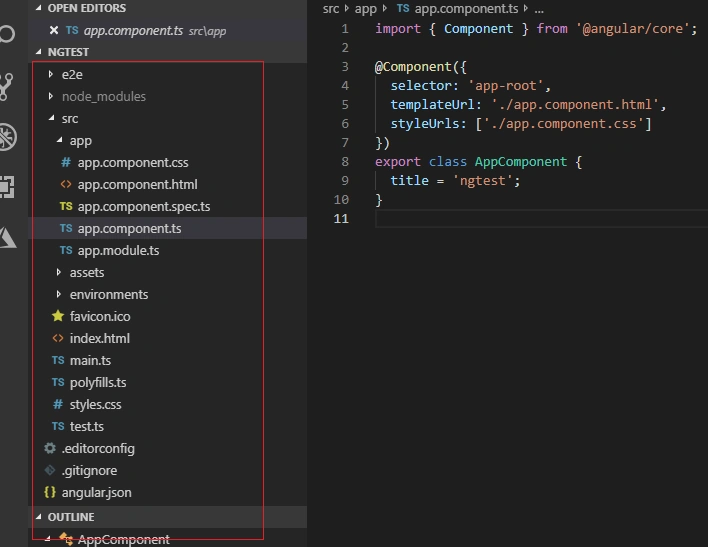Collapse the Outline section
The height and width of the screenshot is (547, 708).
38,517
